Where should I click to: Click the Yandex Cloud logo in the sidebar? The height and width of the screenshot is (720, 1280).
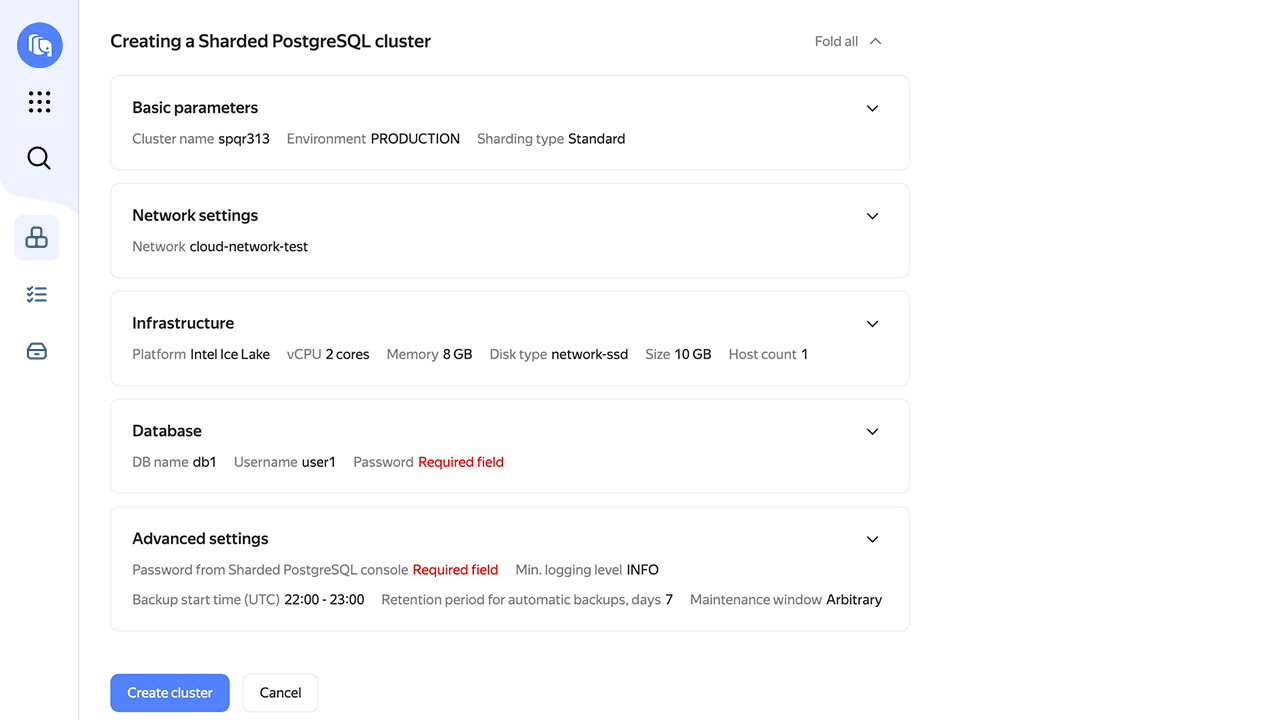tap(39, 45)
